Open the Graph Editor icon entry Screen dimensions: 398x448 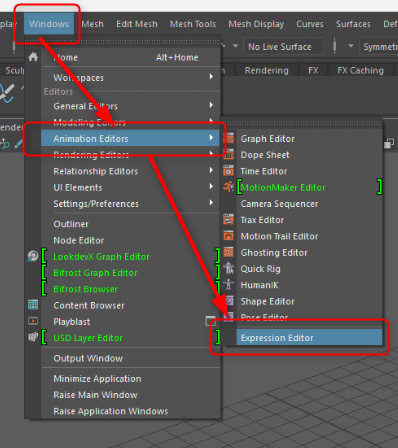point(228,138)
